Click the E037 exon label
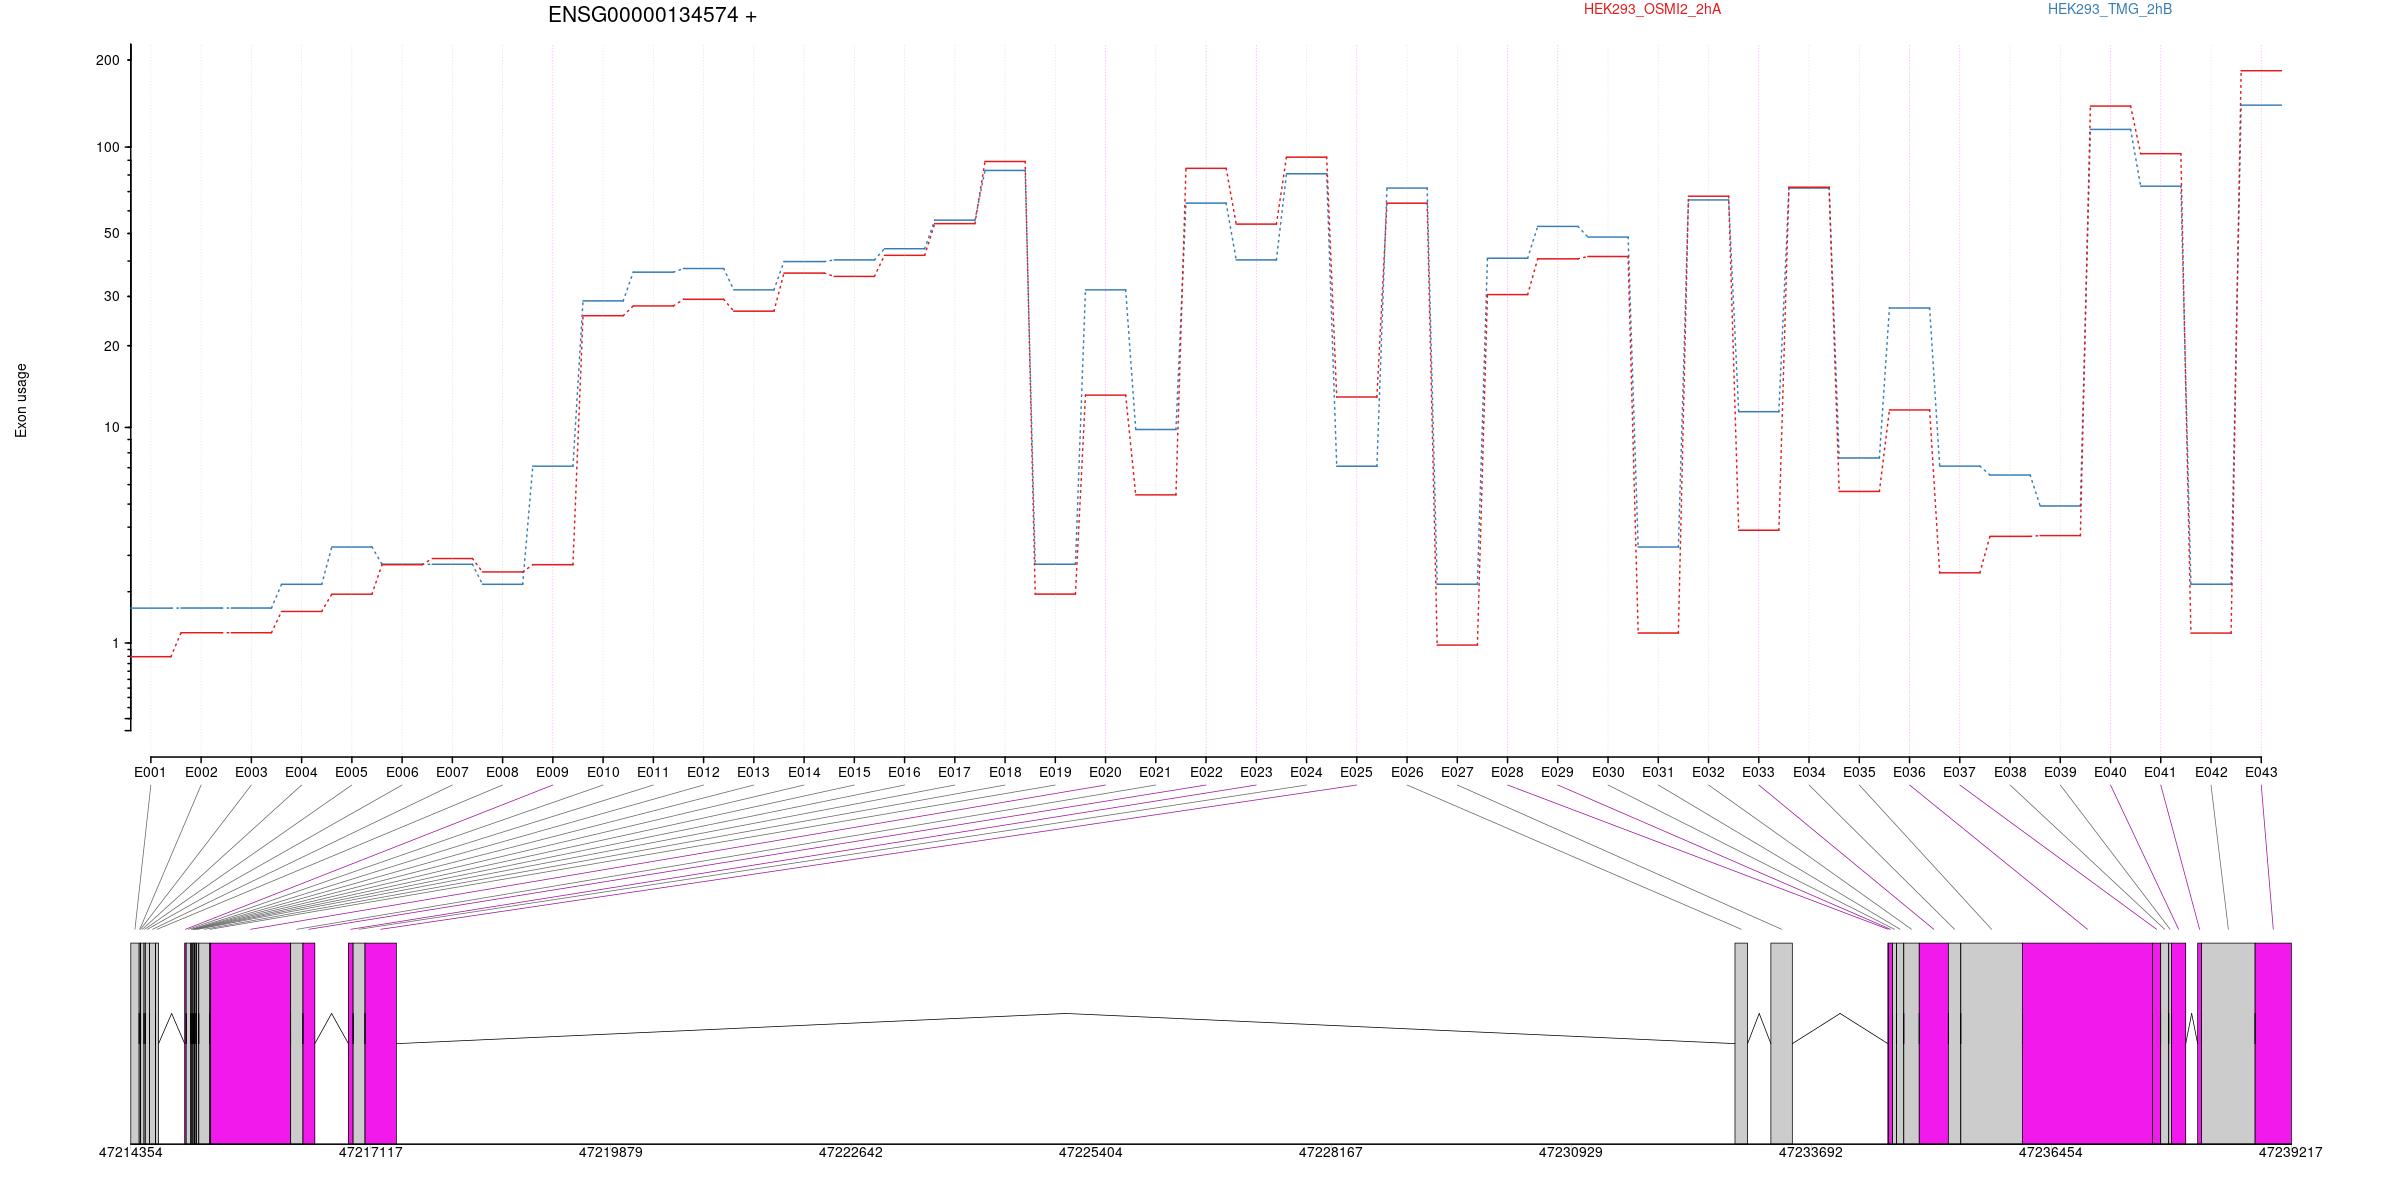This screenshot has height=1200, width=2400. (1959, 772)
